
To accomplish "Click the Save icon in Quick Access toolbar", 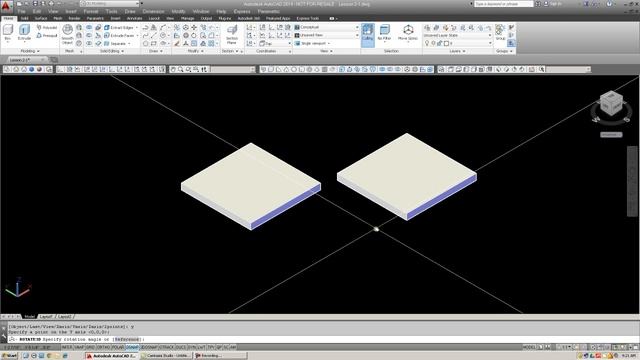I will (x=35, y=4).
